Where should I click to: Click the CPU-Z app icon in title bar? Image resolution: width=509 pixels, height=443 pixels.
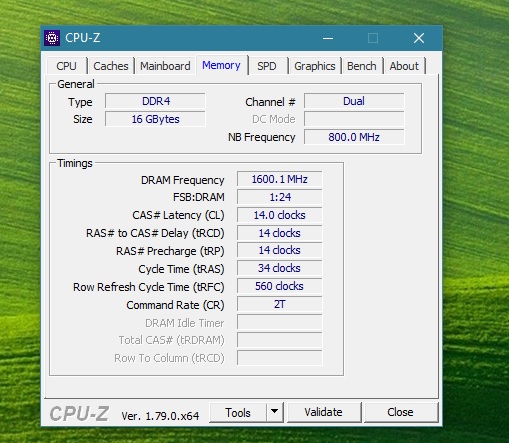pos(52,38)
